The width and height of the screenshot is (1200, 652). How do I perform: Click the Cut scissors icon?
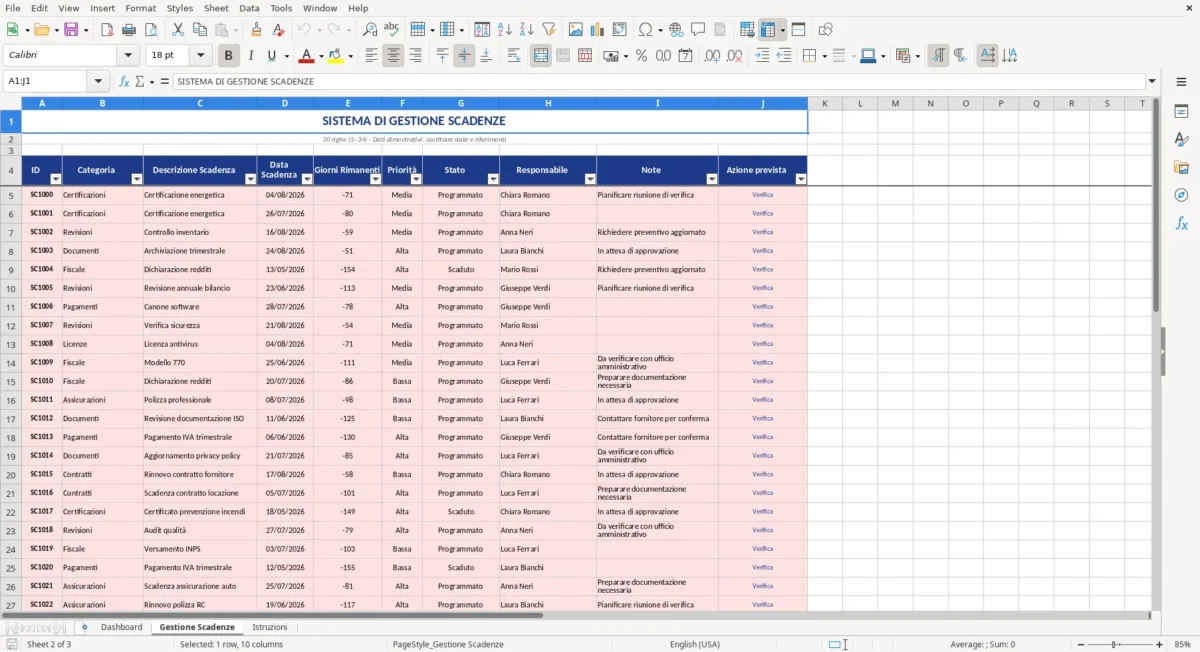(x=178, y=29)
